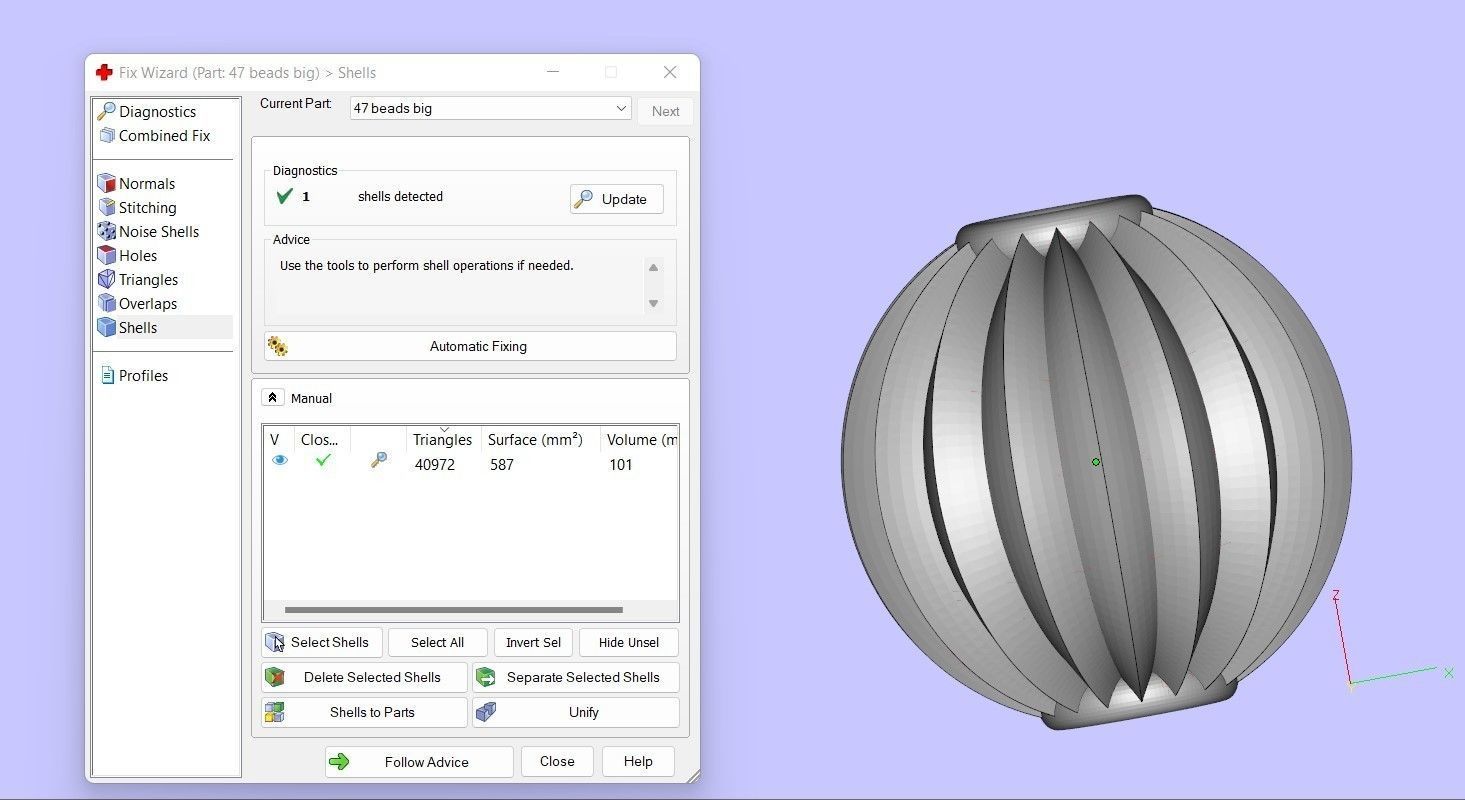Click the Overlaps cube icon
The width and height of the screenshot is (1465, 800).
pyautogui.click(x=106, y=303)
